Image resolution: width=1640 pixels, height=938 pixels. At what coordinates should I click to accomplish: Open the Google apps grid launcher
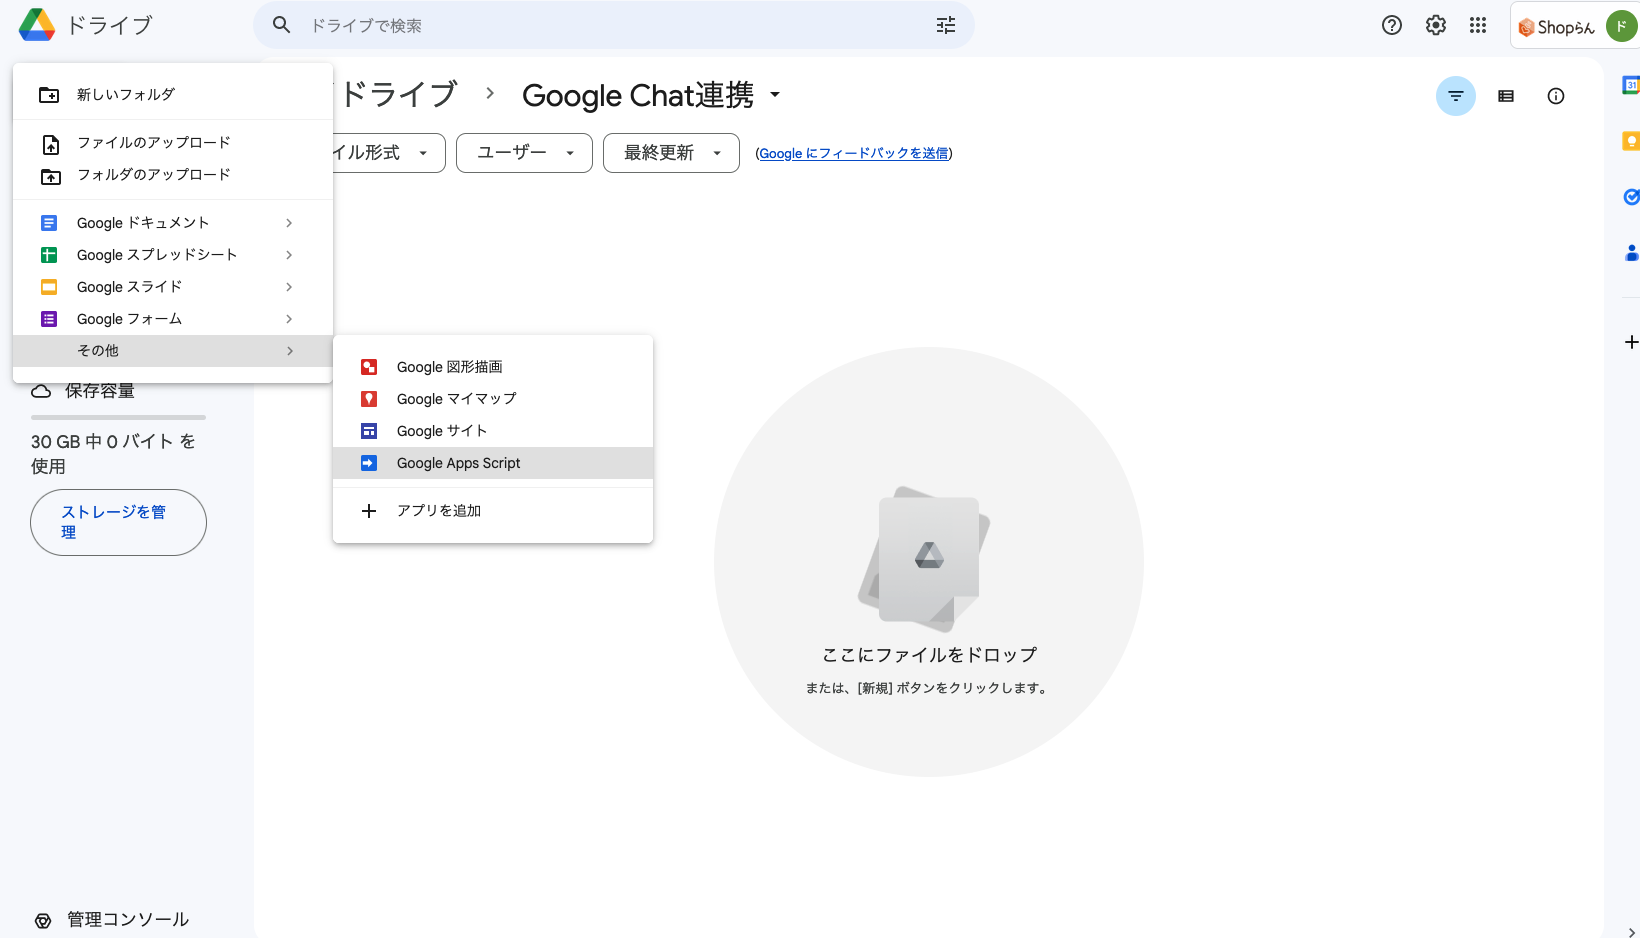point(1478,26)
